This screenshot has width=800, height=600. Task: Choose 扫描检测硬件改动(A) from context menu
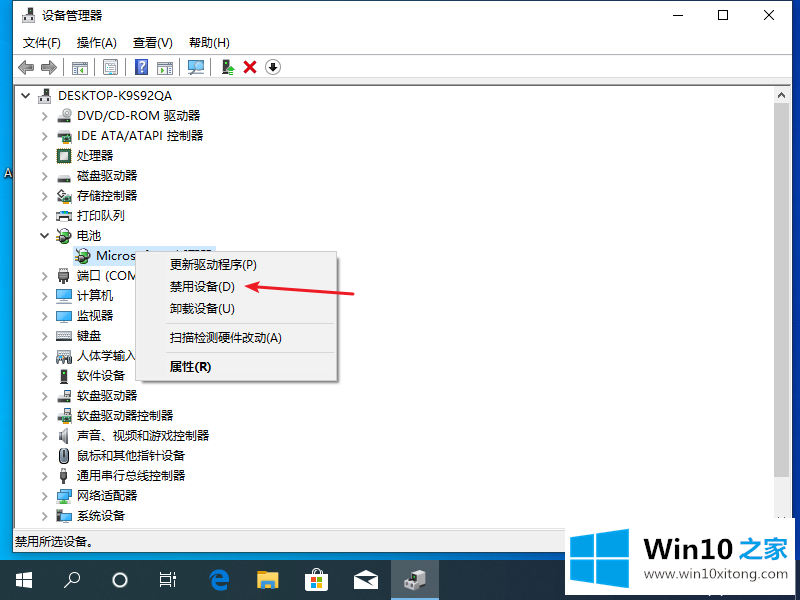click(x=236, y=338)
